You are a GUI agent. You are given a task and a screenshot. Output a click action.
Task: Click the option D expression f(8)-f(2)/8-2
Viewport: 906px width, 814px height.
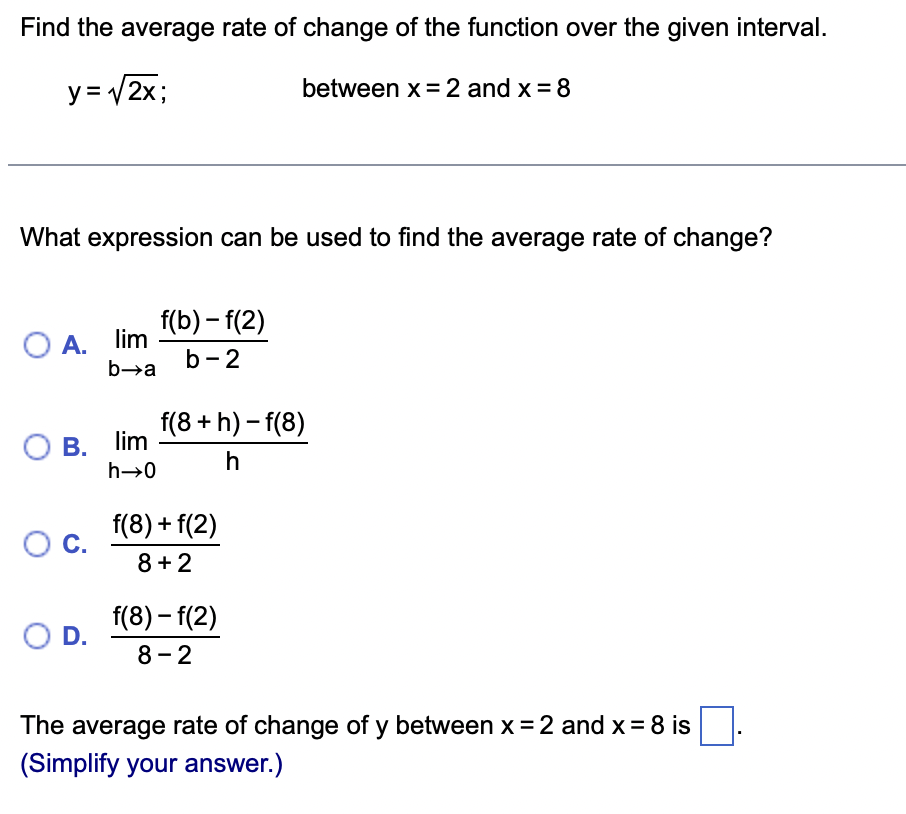pyautogui.click(x=166, y=633)
